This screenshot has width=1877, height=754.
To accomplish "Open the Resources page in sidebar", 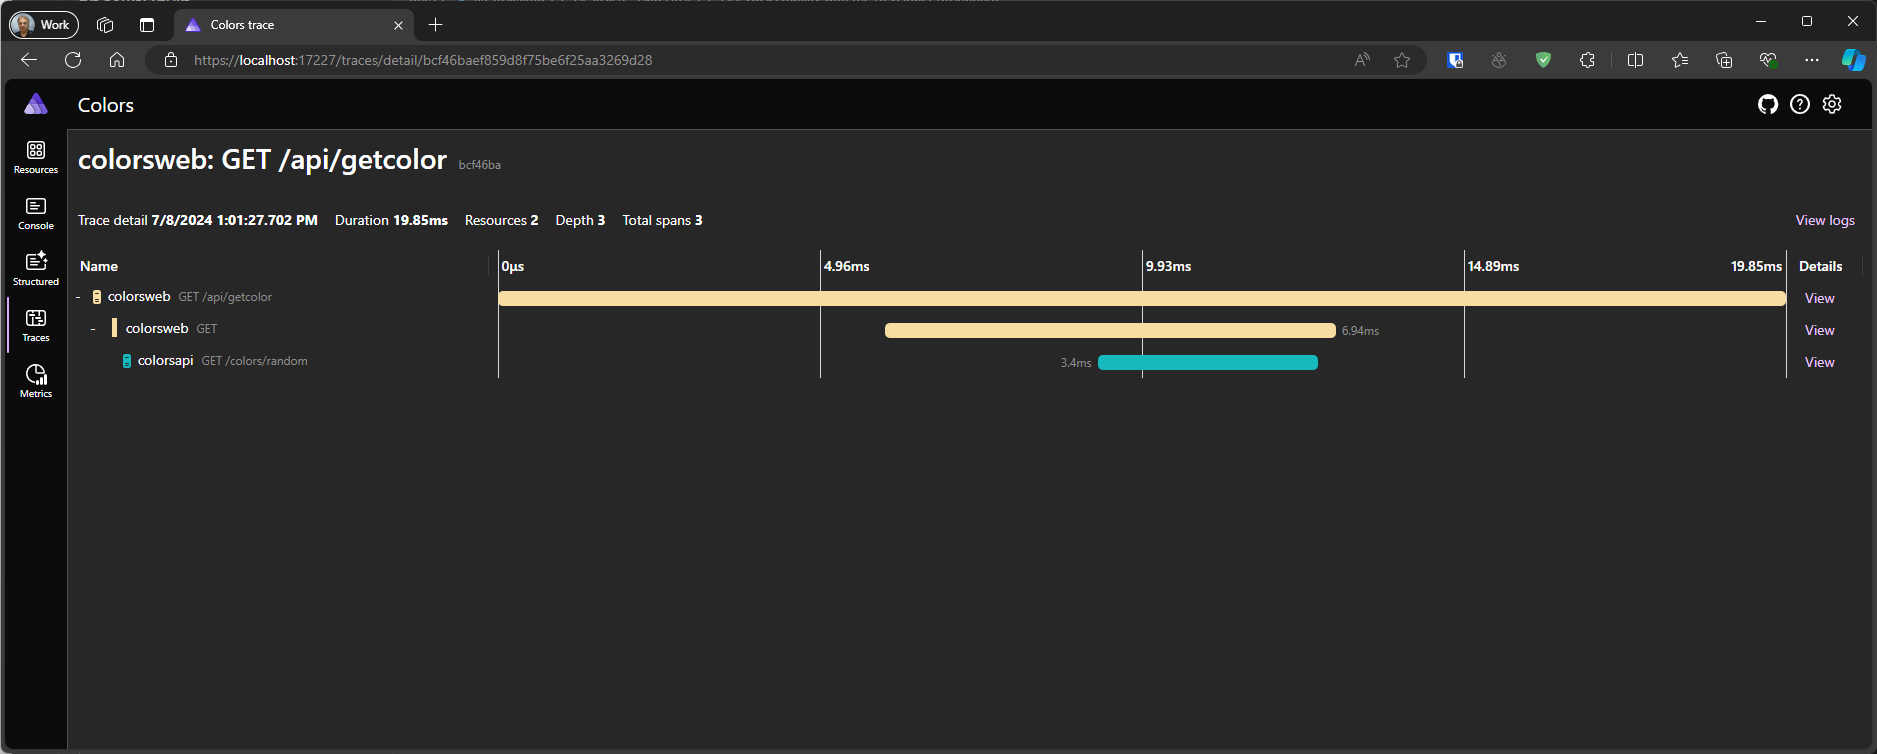I will (x=36, y=157).
